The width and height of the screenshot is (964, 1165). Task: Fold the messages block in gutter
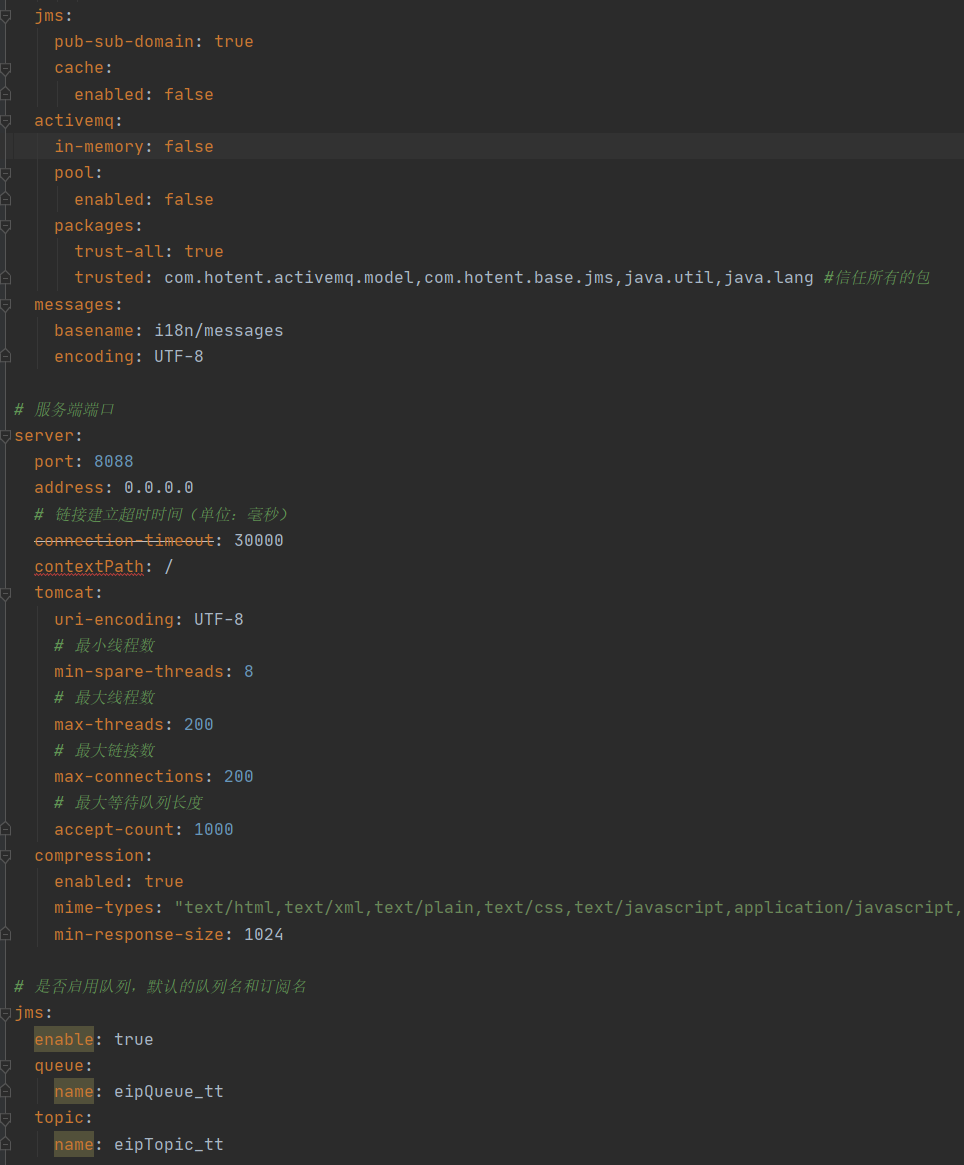coord(6,304)
